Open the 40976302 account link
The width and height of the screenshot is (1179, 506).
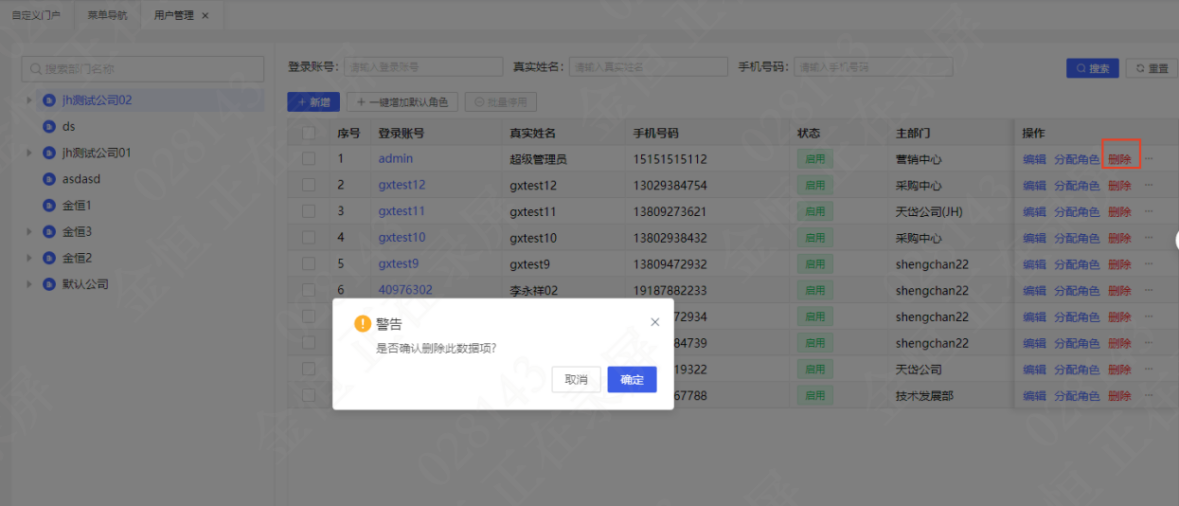pos(405,289)
